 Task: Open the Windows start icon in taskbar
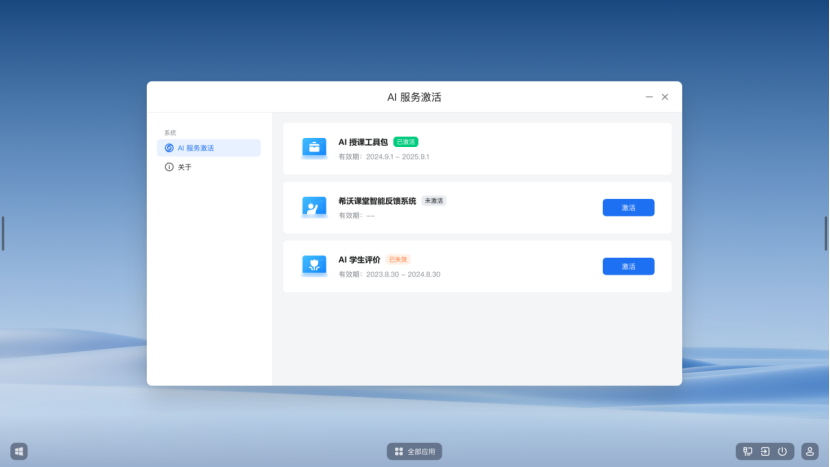19,452
